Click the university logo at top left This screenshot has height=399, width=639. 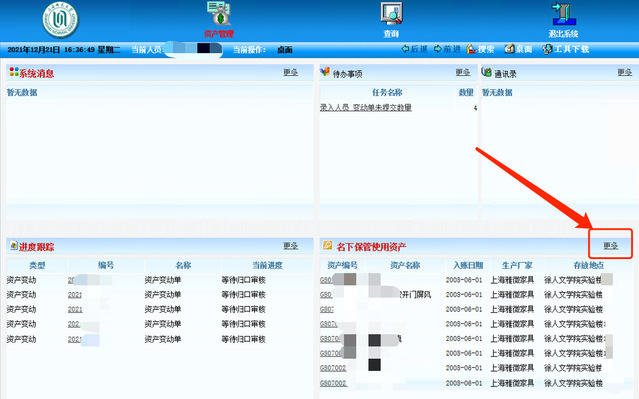pyautogui.click(x=60, y=19)
